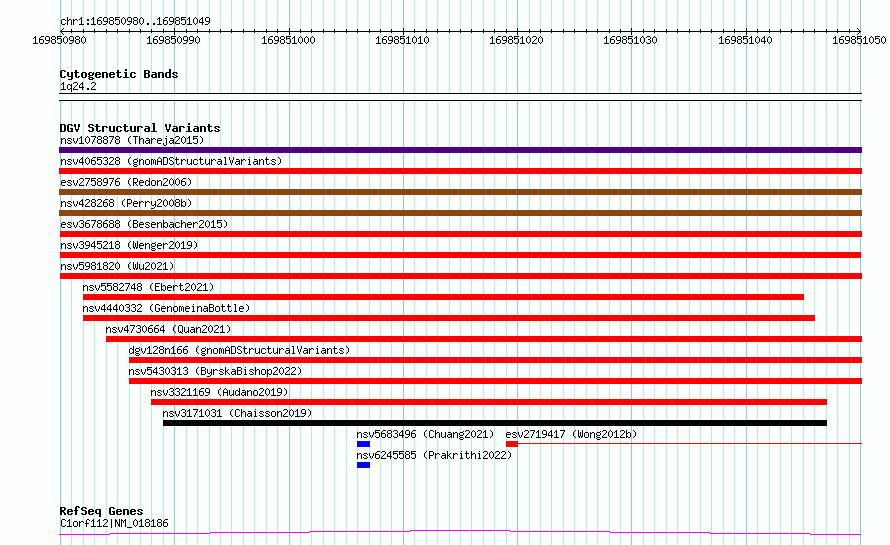Viewport: 890px width, 545px height.
Task: Open nsv4440332 (GenomeinaBottle) label
Action: (x=166, y=308)
